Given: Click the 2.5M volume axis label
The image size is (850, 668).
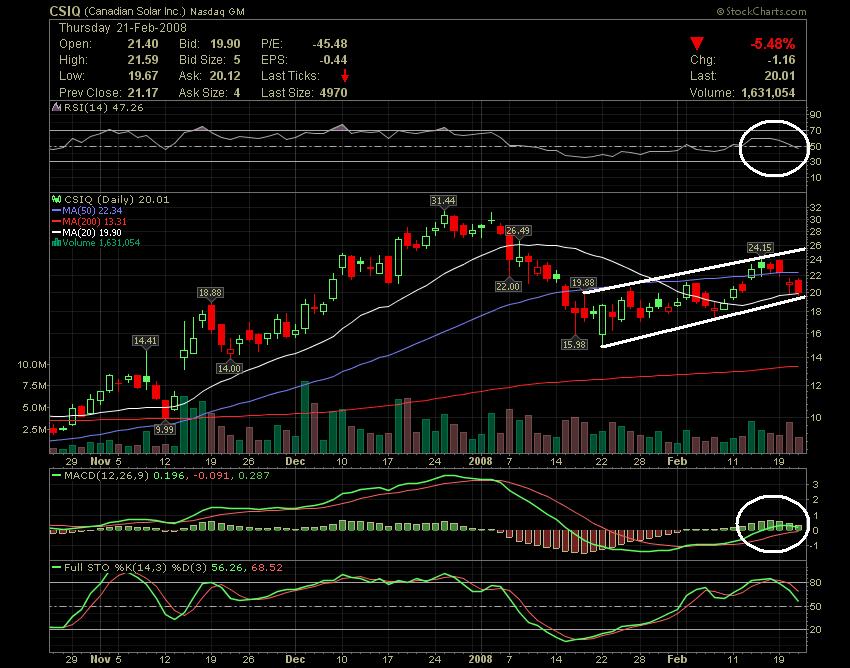Looking at the screenshot, I should [34, 429].
